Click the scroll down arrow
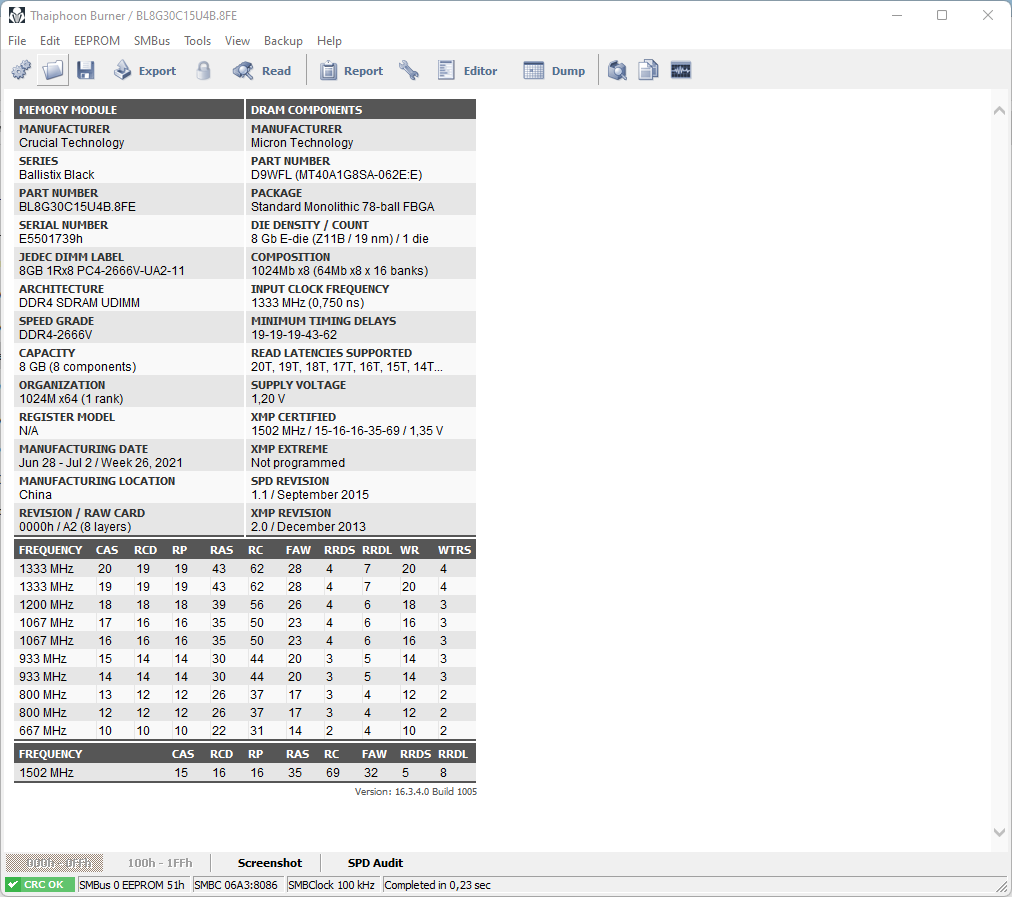The width and height of the screenshot is (1012, 897). click(999, 832)
